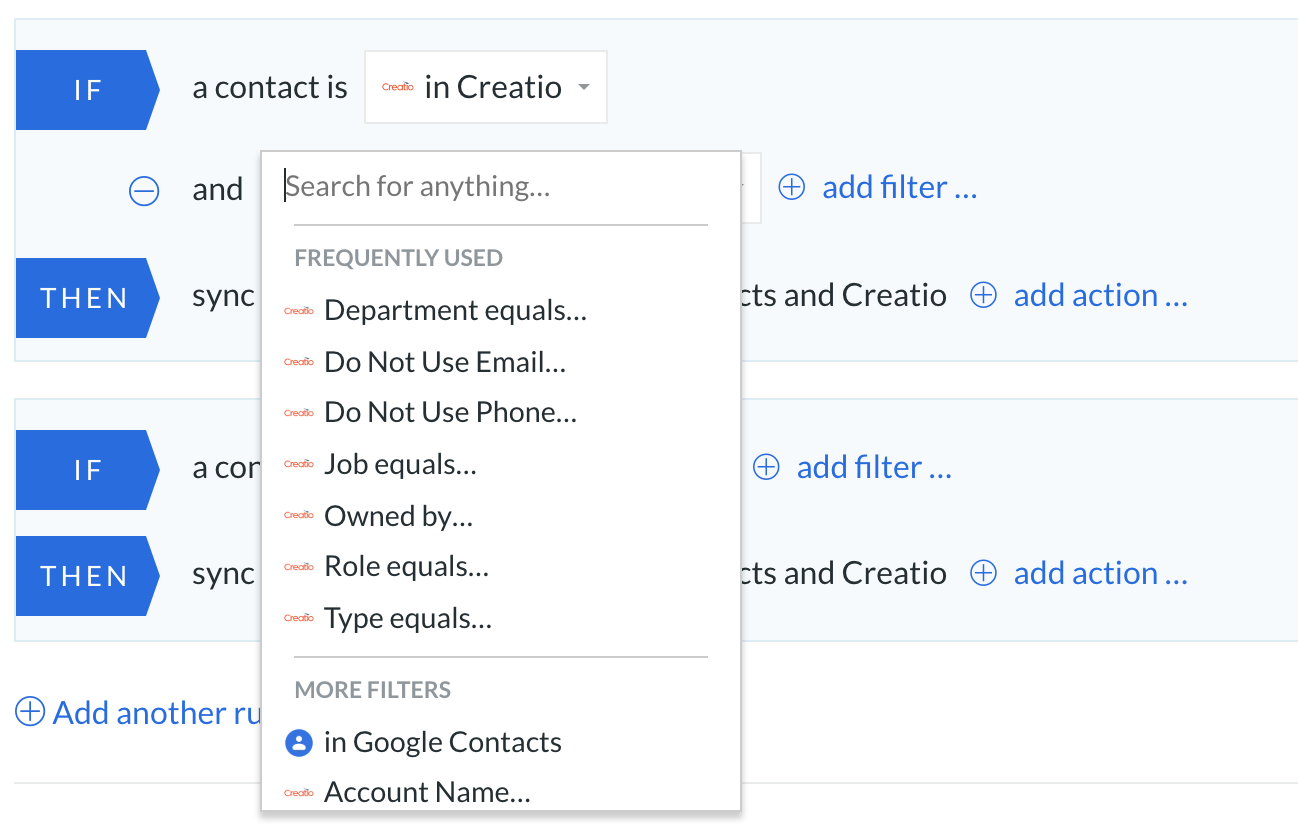Click Google Contacts person icon
Screen dimensions: 1298x830
click(x=299, y=742)
